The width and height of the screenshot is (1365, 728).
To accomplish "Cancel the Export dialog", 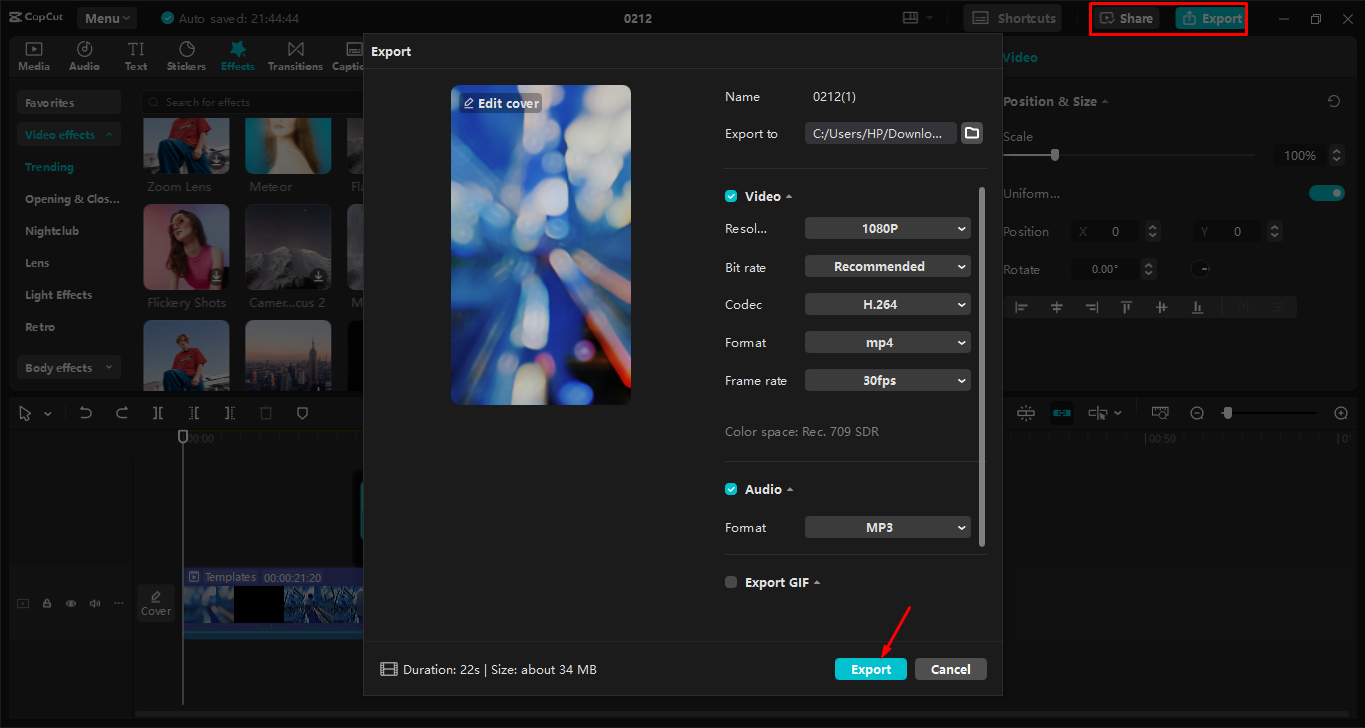I will (x=950, y=668).
